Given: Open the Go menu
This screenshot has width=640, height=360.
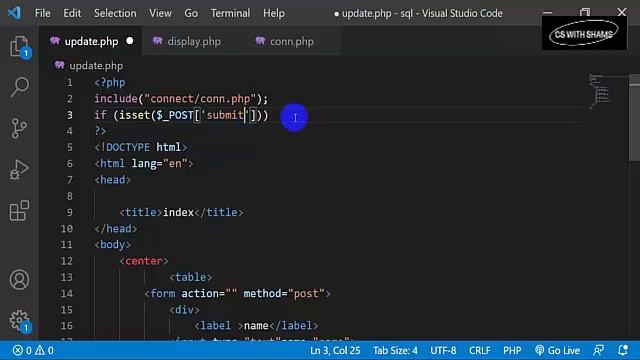Looking at the screenshot, I should coord(191,13).
